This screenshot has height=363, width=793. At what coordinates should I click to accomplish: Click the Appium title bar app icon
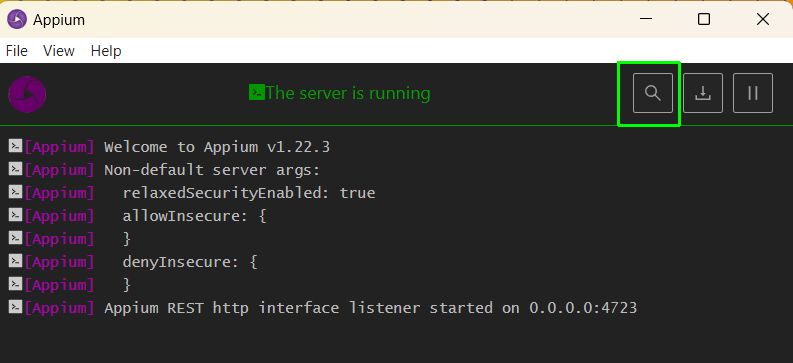[17, 20]
